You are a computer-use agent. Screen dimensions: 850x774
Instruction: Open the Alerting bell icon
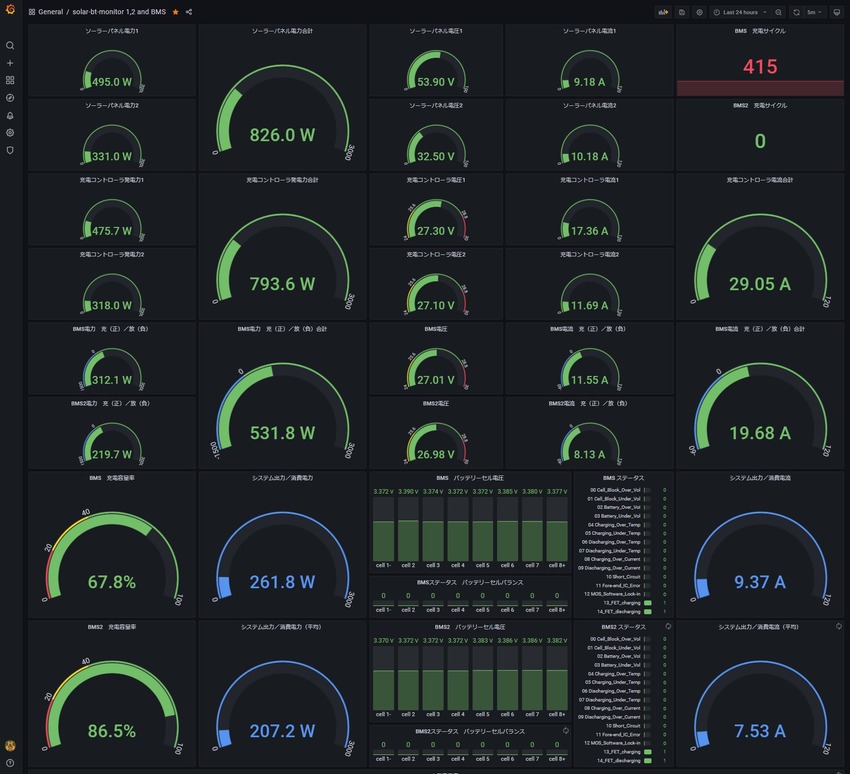pyautogui.click(x=10, y=115)
